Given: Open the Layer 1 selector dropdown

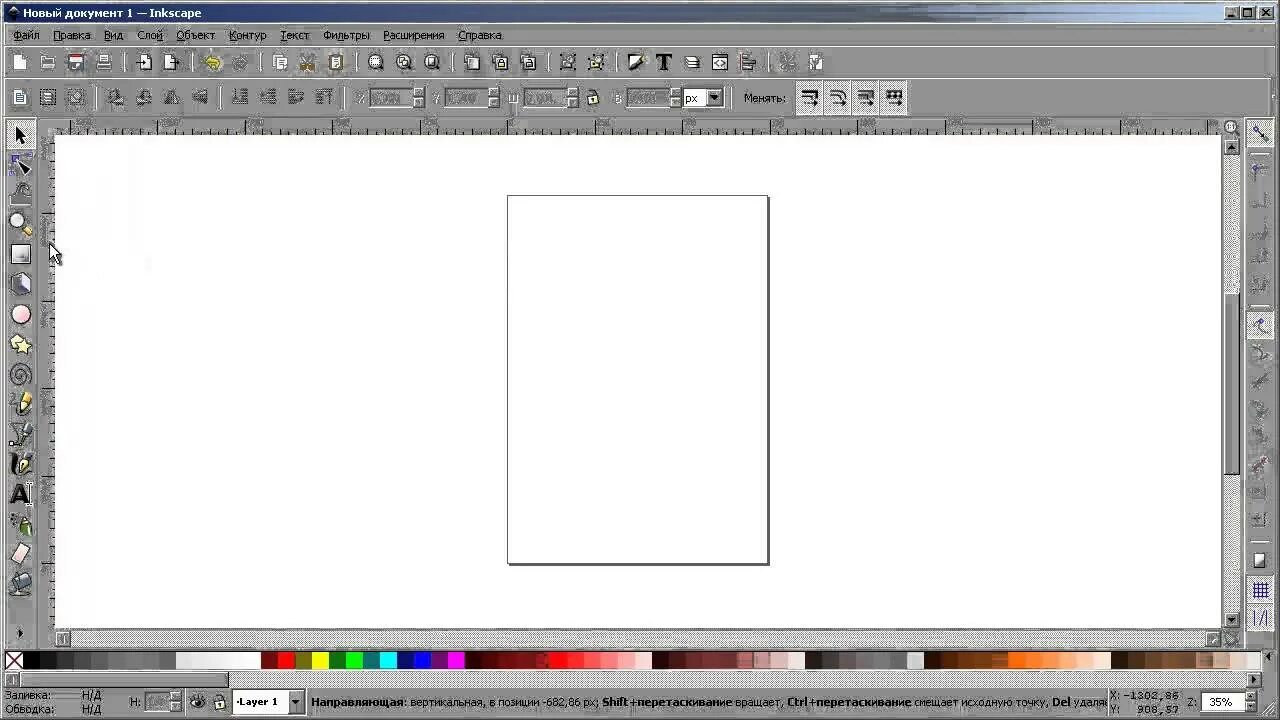Looking at the screenshot, I should point(296,701).
